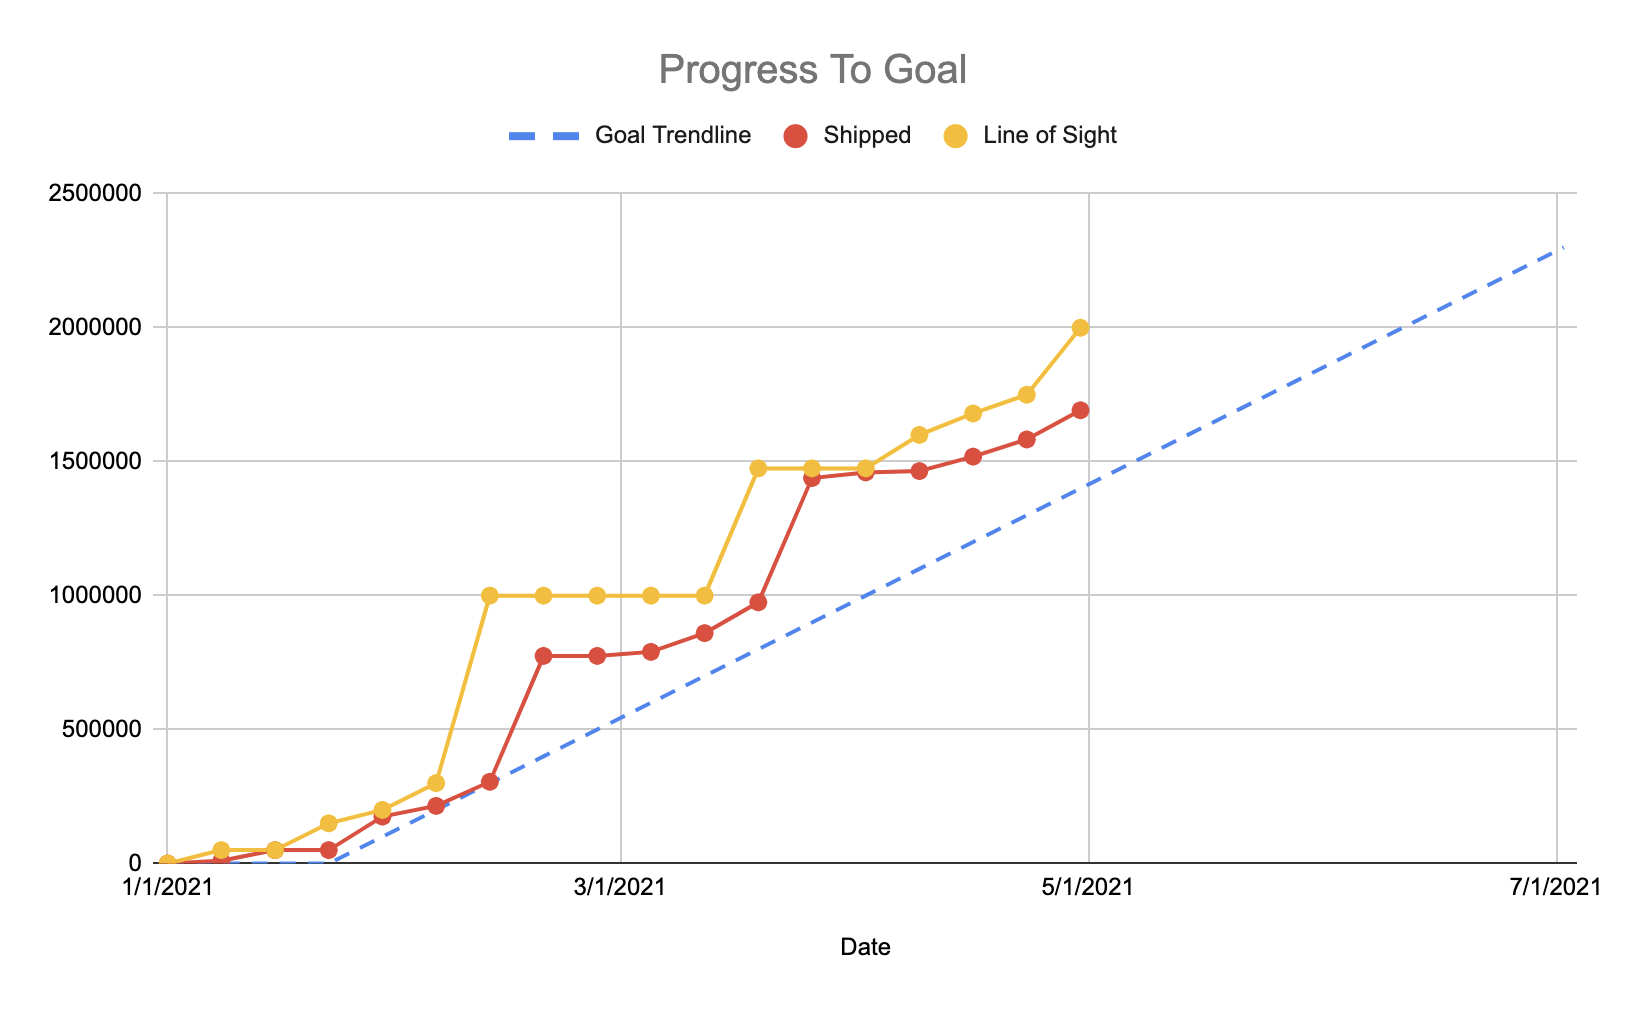1626x1010 pixels.
Task: Click the first Line of Sight point at 1000000
Action: 490,596
